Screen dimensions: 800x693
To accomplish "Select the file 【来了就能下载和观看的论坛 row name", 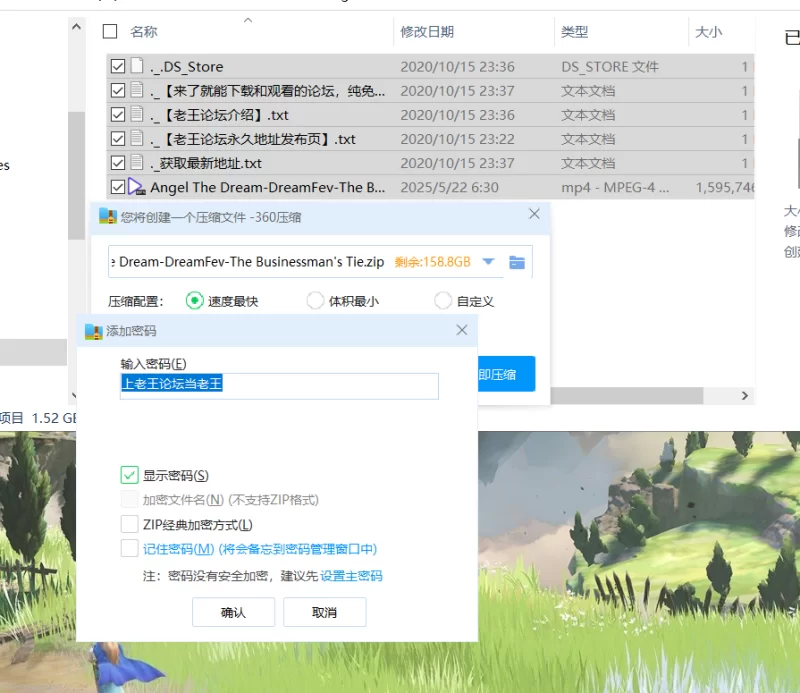I will pyautogui.click(x=267, y=91).
